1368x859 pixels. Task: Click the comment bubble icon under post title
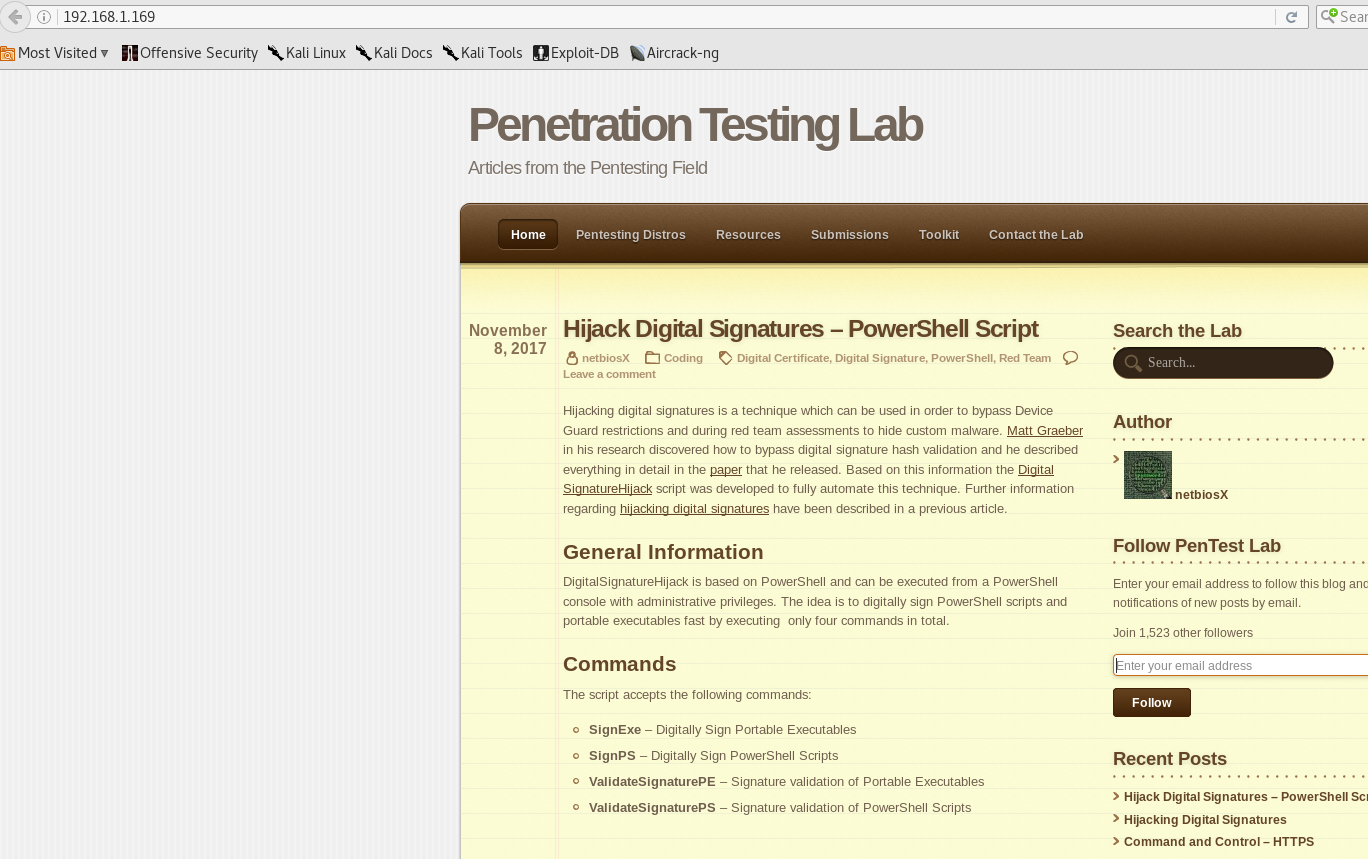coord(1070,358)
